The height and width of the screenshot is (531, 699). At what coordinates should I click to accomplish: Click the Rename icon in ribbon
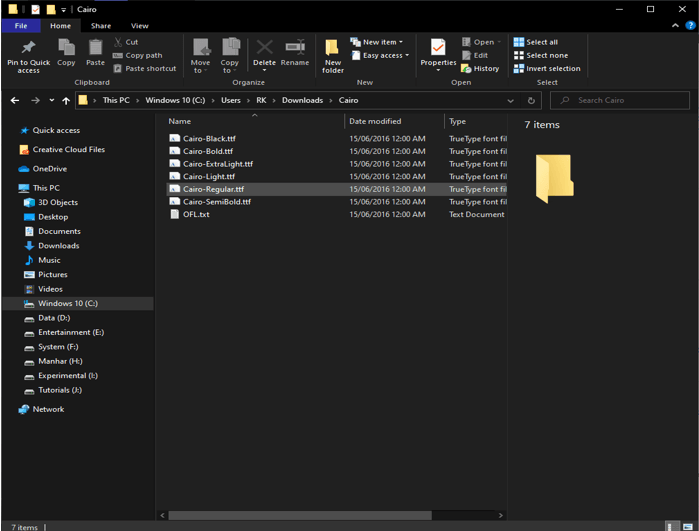295,47
